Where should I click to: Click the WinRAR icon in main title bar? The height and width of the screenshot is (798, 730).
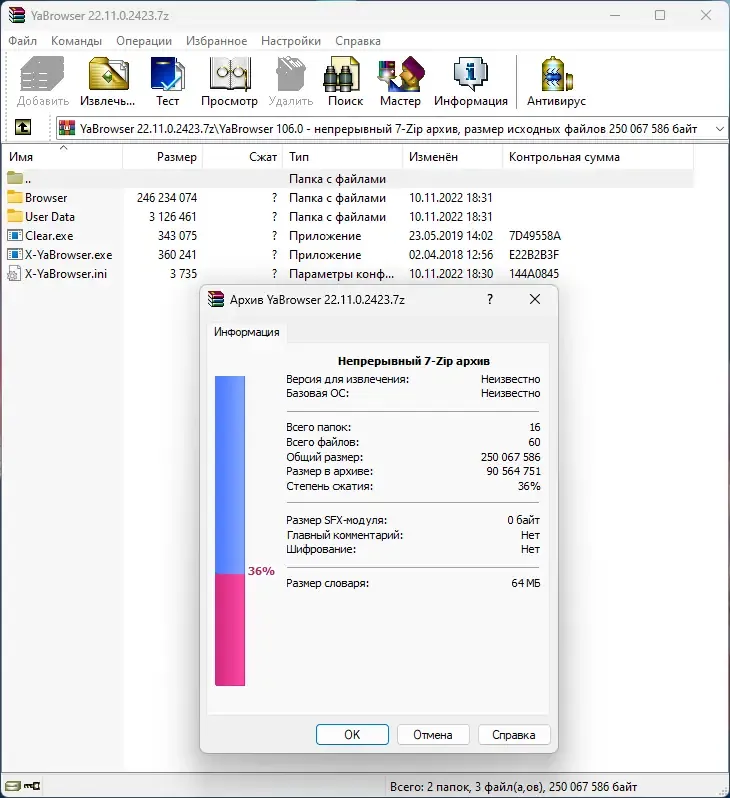click(x=17, y=15)
